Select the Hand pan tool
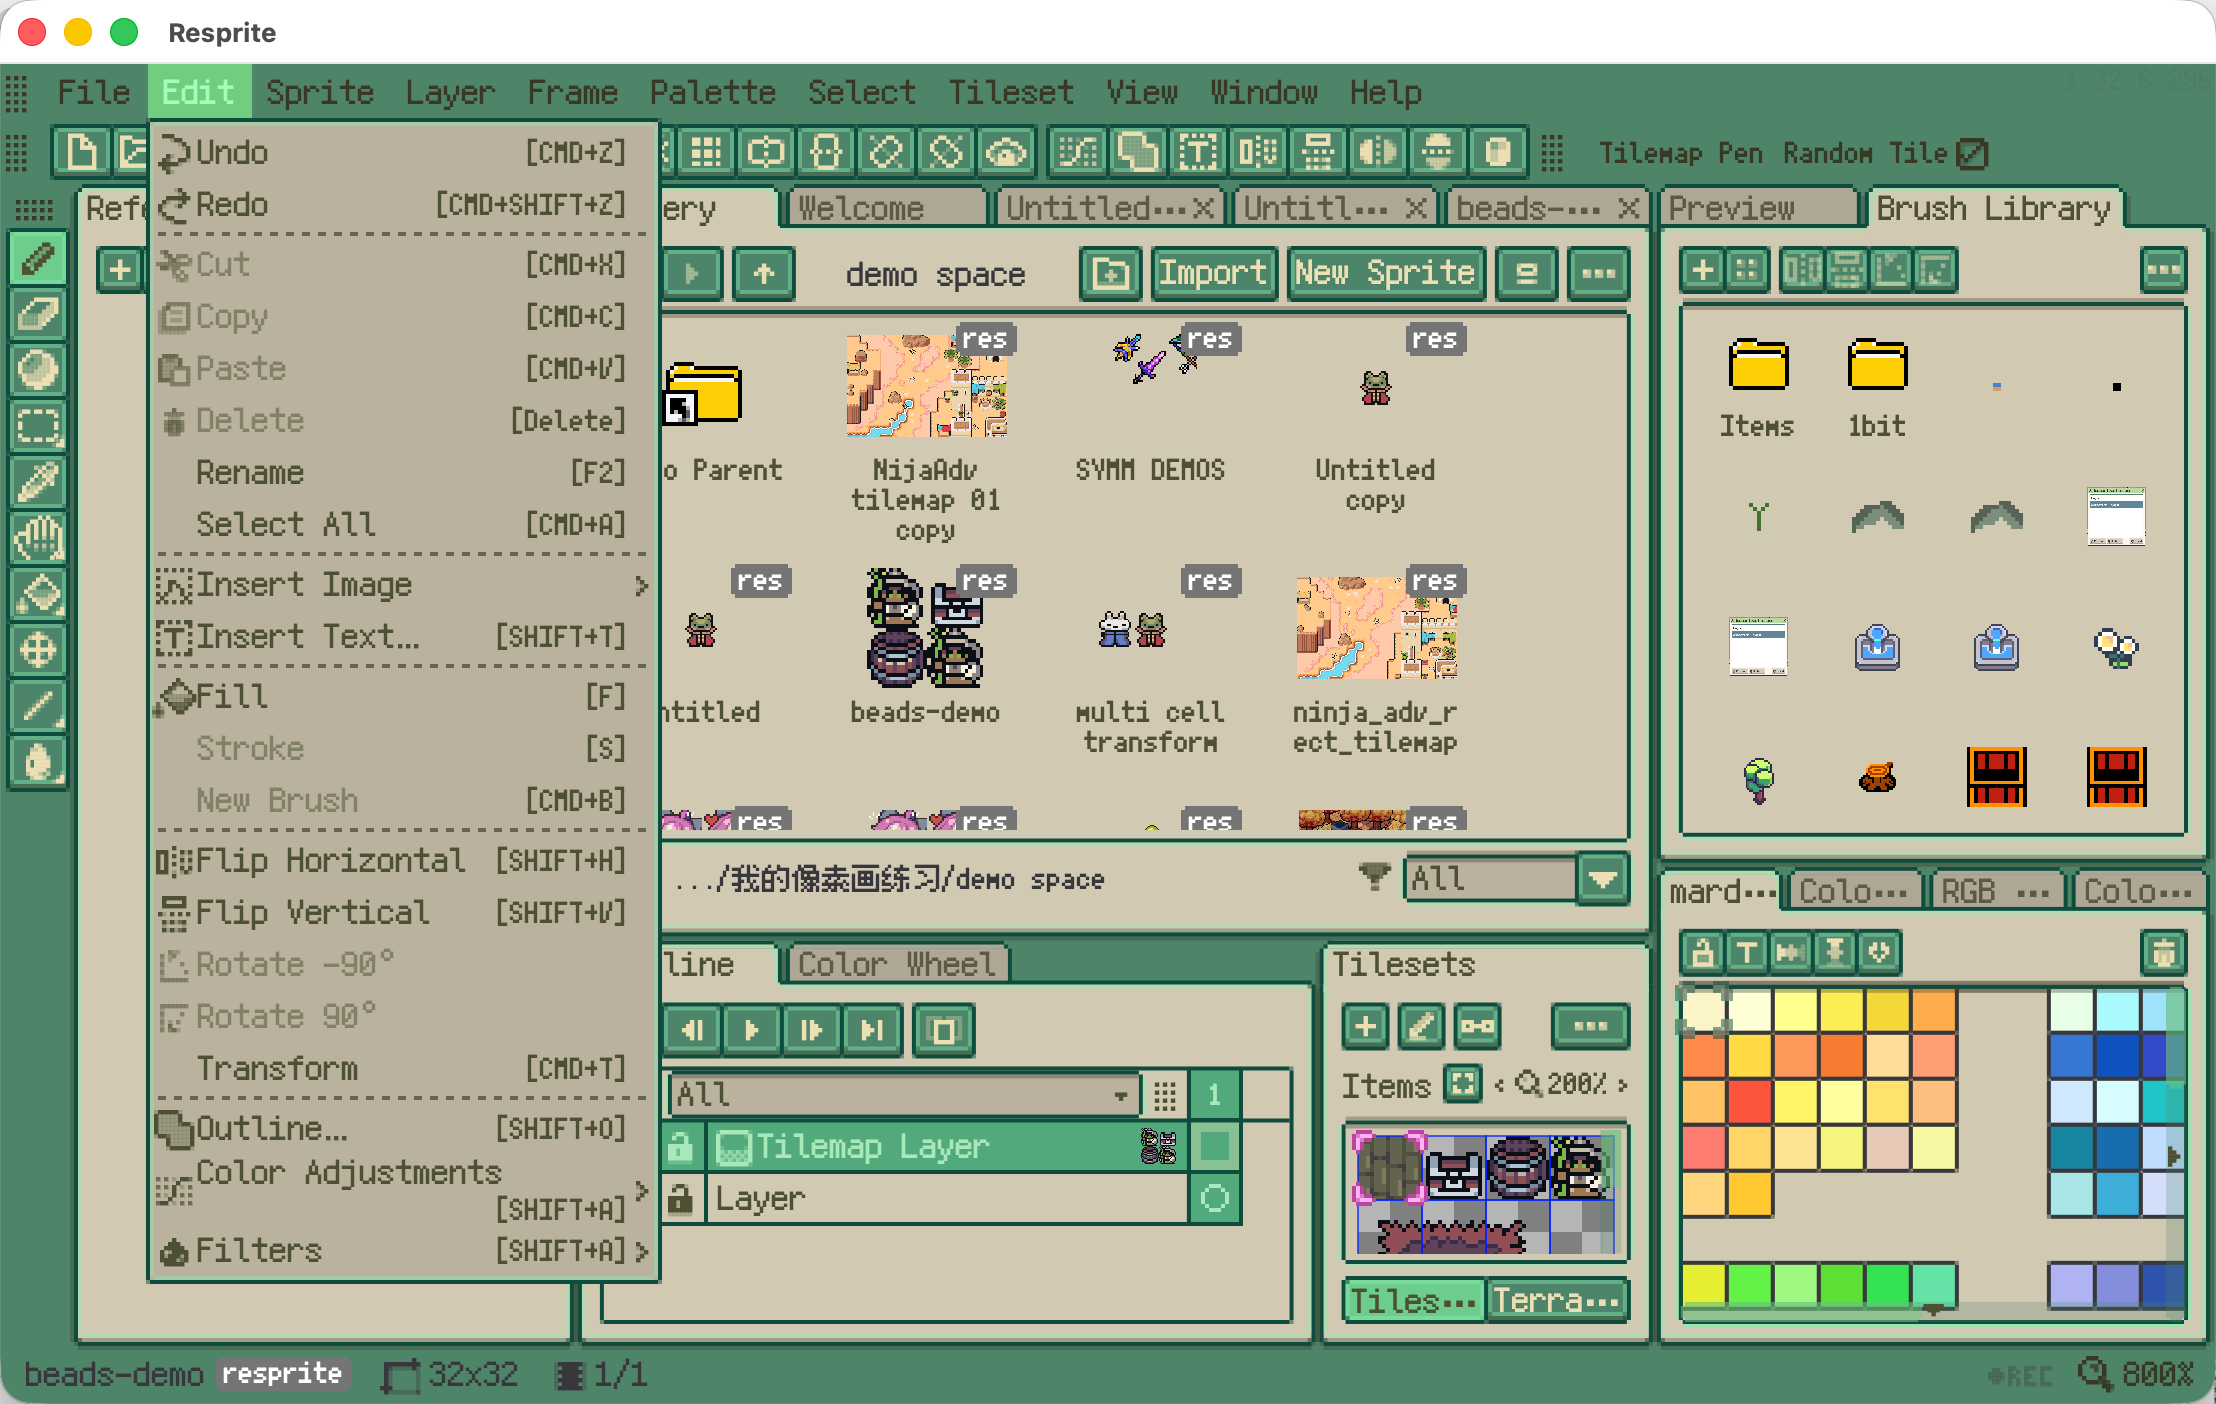 tap(38, 539)
